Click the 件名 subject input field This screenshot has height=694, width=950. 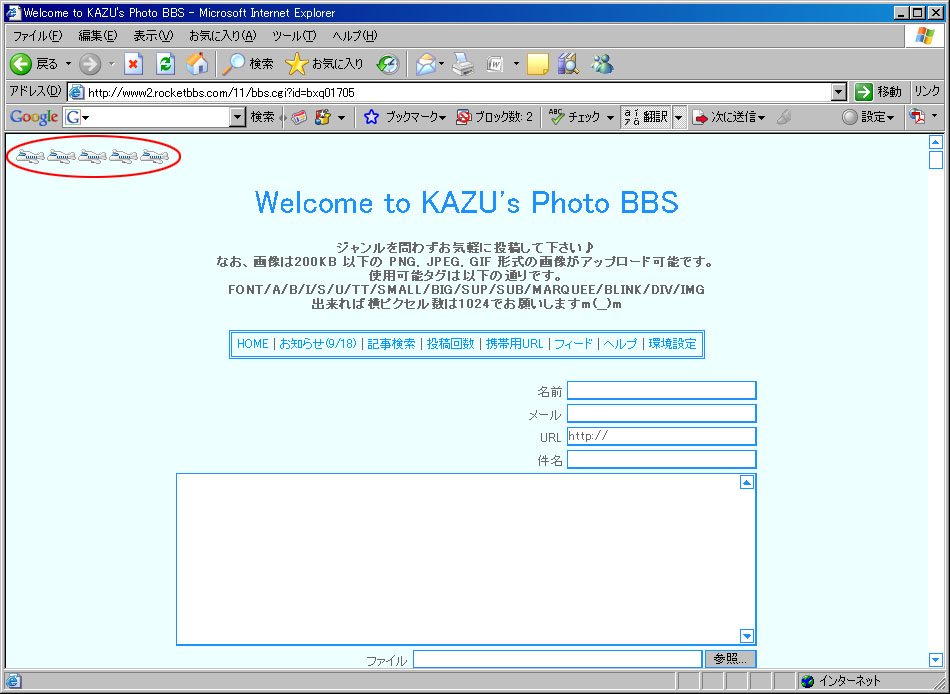point(661,459)
